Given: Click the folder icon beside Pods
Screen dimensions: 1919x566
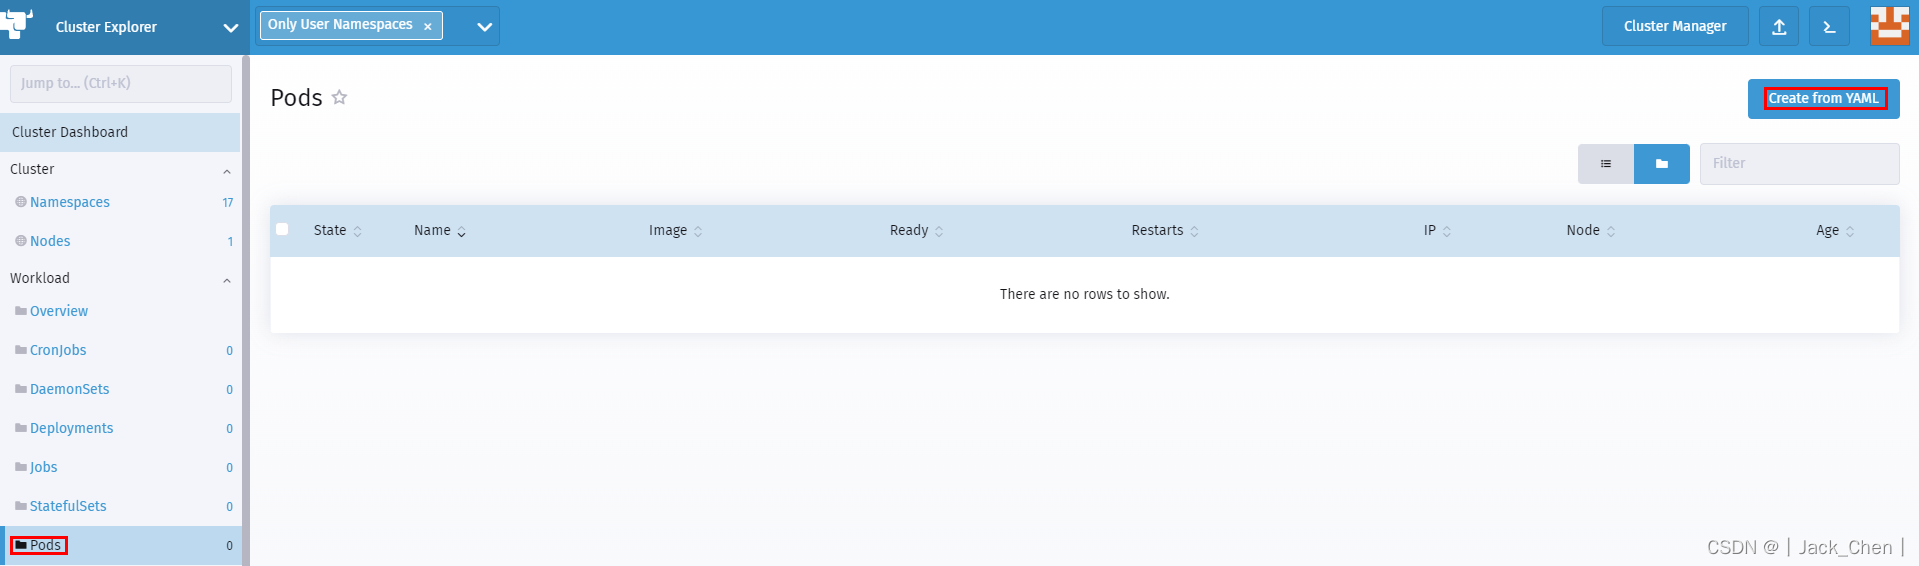Looking at the screenshot, I should (21, 545).
